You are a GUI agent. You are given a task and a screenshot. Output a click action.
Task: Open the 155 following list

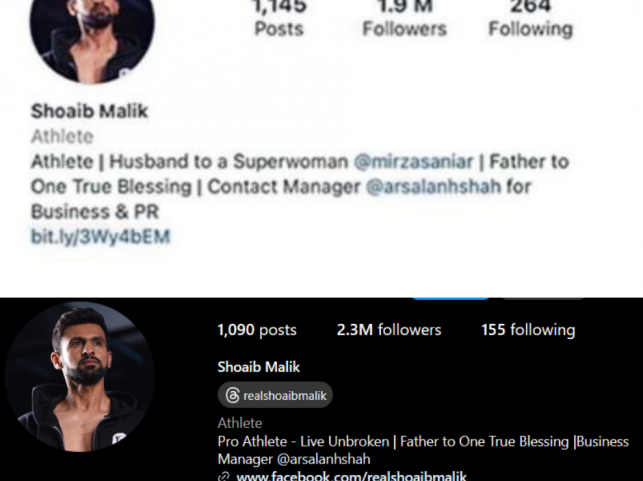pos(528,330)
